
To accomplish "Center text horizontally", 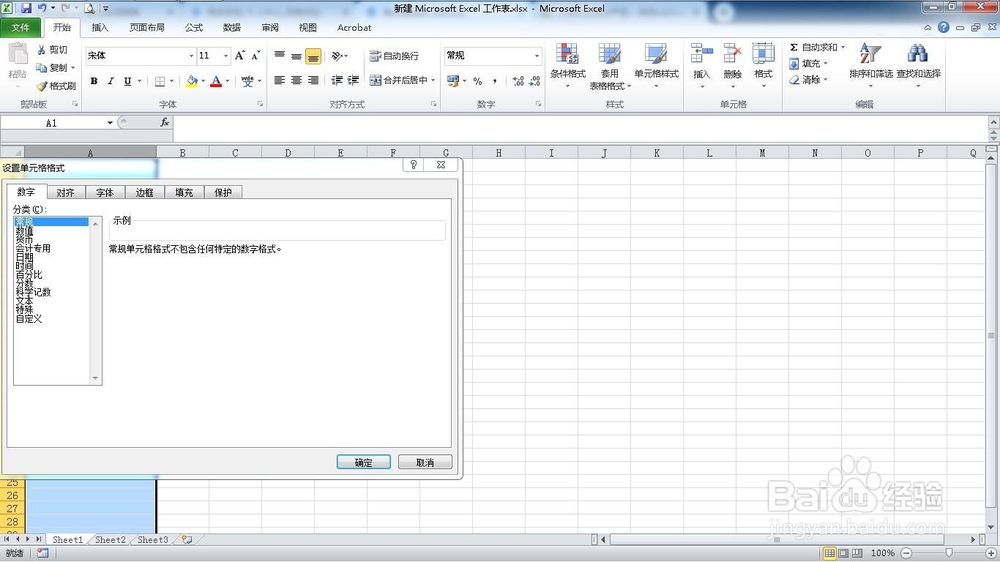I will [296, 80].
